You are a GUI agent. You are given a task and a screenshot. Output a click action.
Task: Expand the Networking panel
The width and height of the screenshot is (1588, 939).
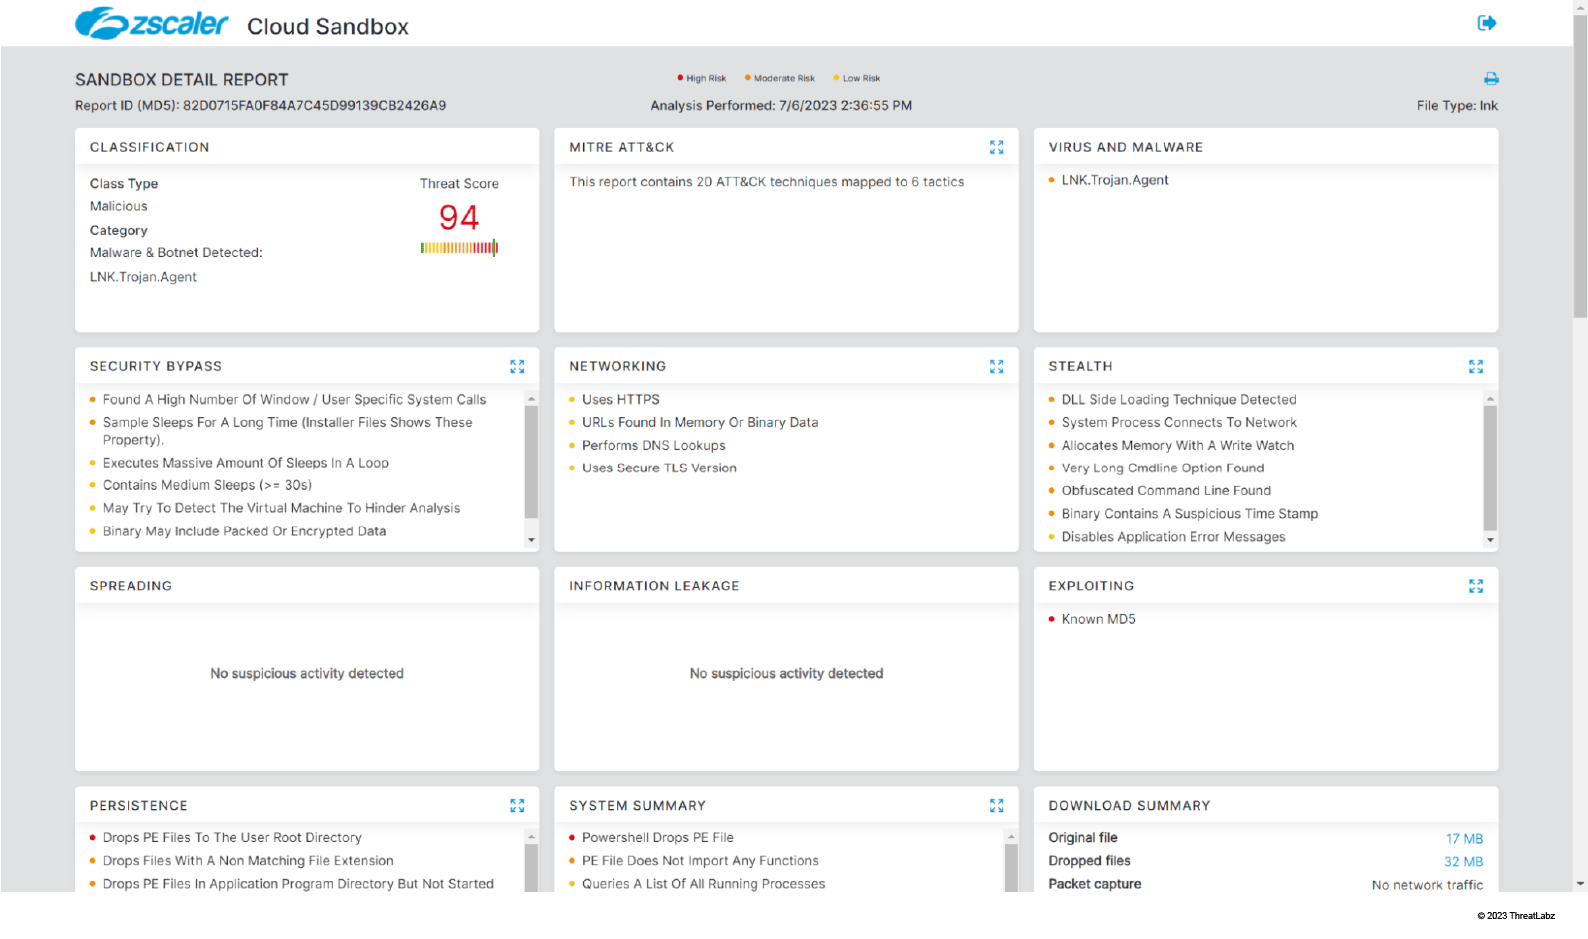[996, 367]
